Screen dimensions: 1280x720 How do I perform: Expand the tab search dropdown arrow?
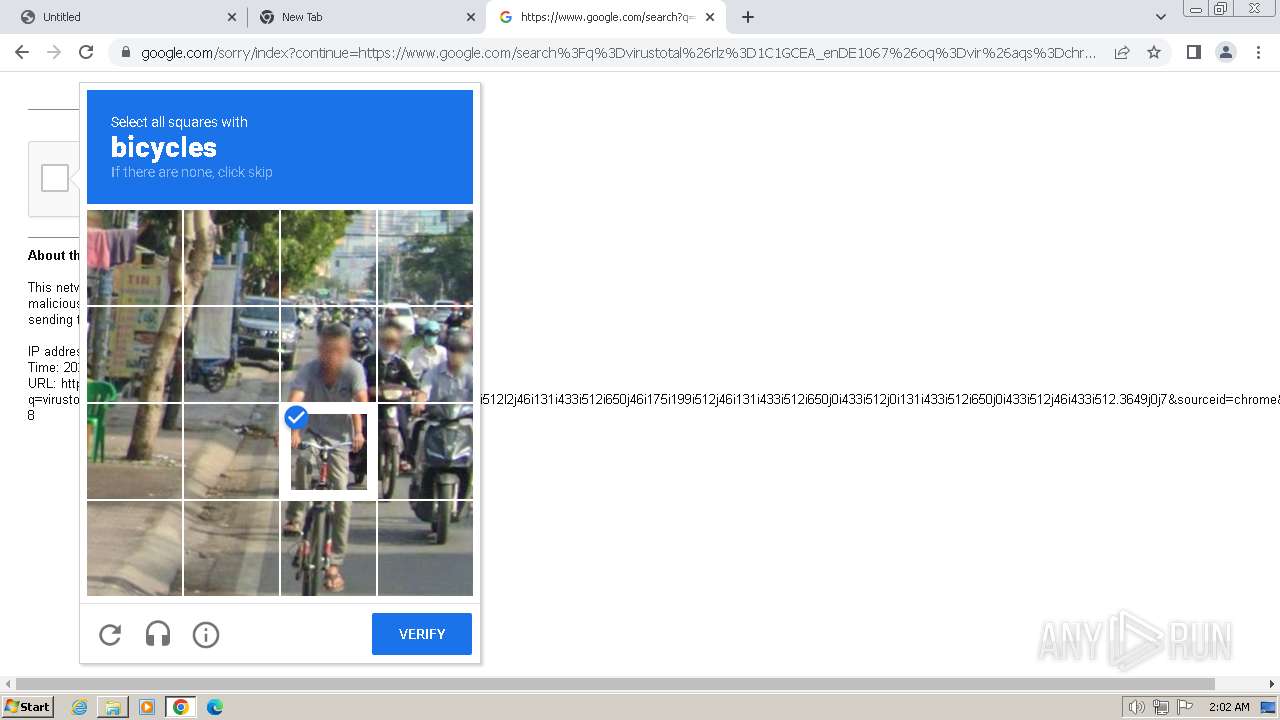click(x=1160, y=17)
